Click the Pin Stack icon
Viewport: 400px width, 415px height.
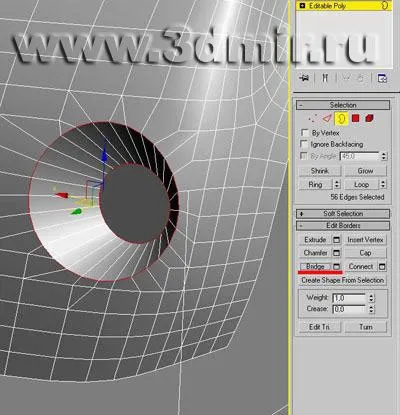[304, 78]
